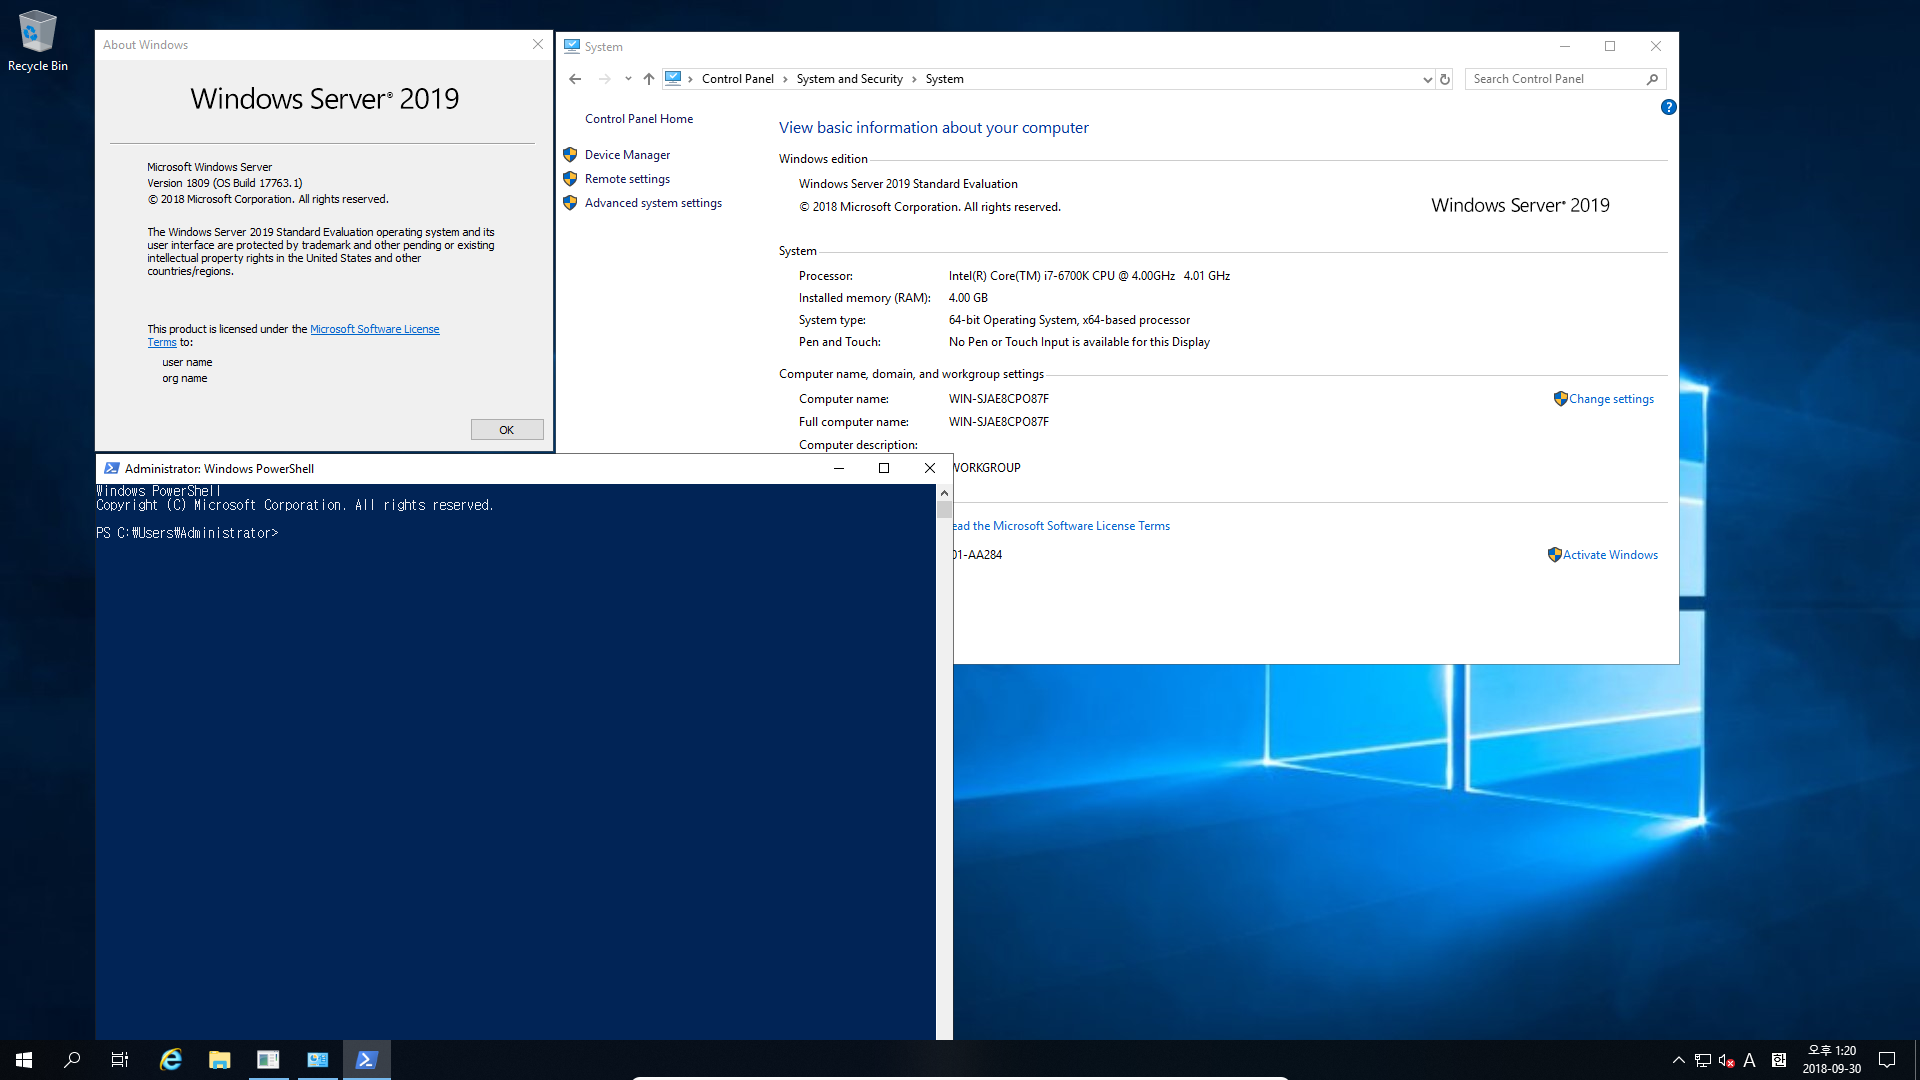
Task: Click processor info text i7-6700K
Action: (1089, 276)
